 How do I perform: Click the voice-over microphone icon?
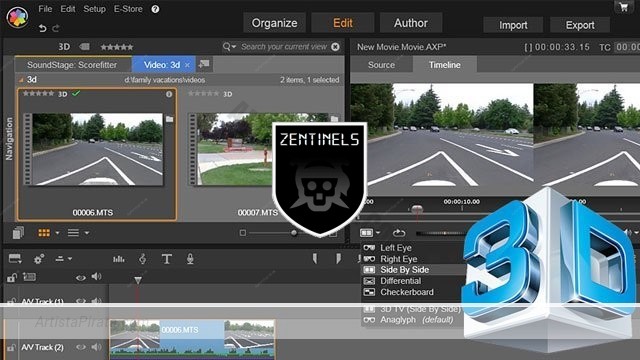point(190,259)
